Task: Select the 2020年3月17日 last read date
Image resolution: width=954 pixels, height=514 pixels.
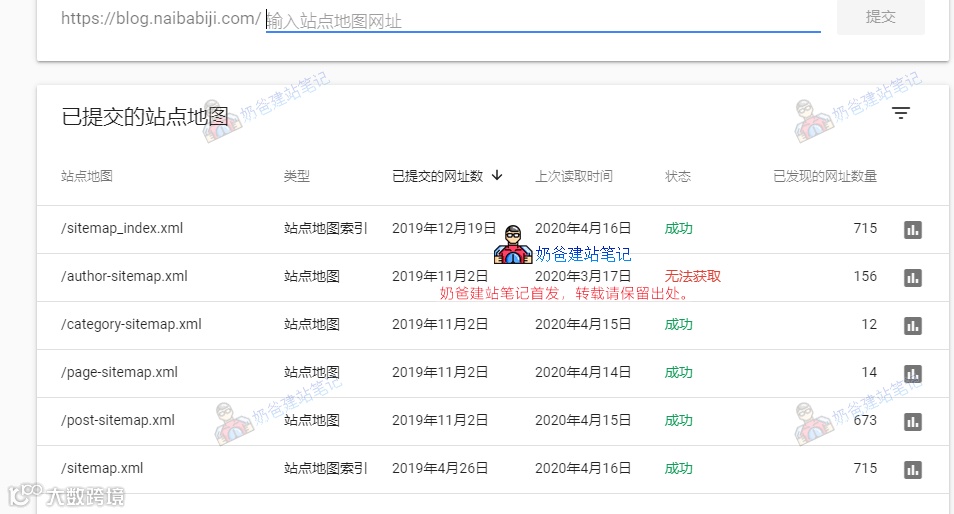Action: point(583,276)
